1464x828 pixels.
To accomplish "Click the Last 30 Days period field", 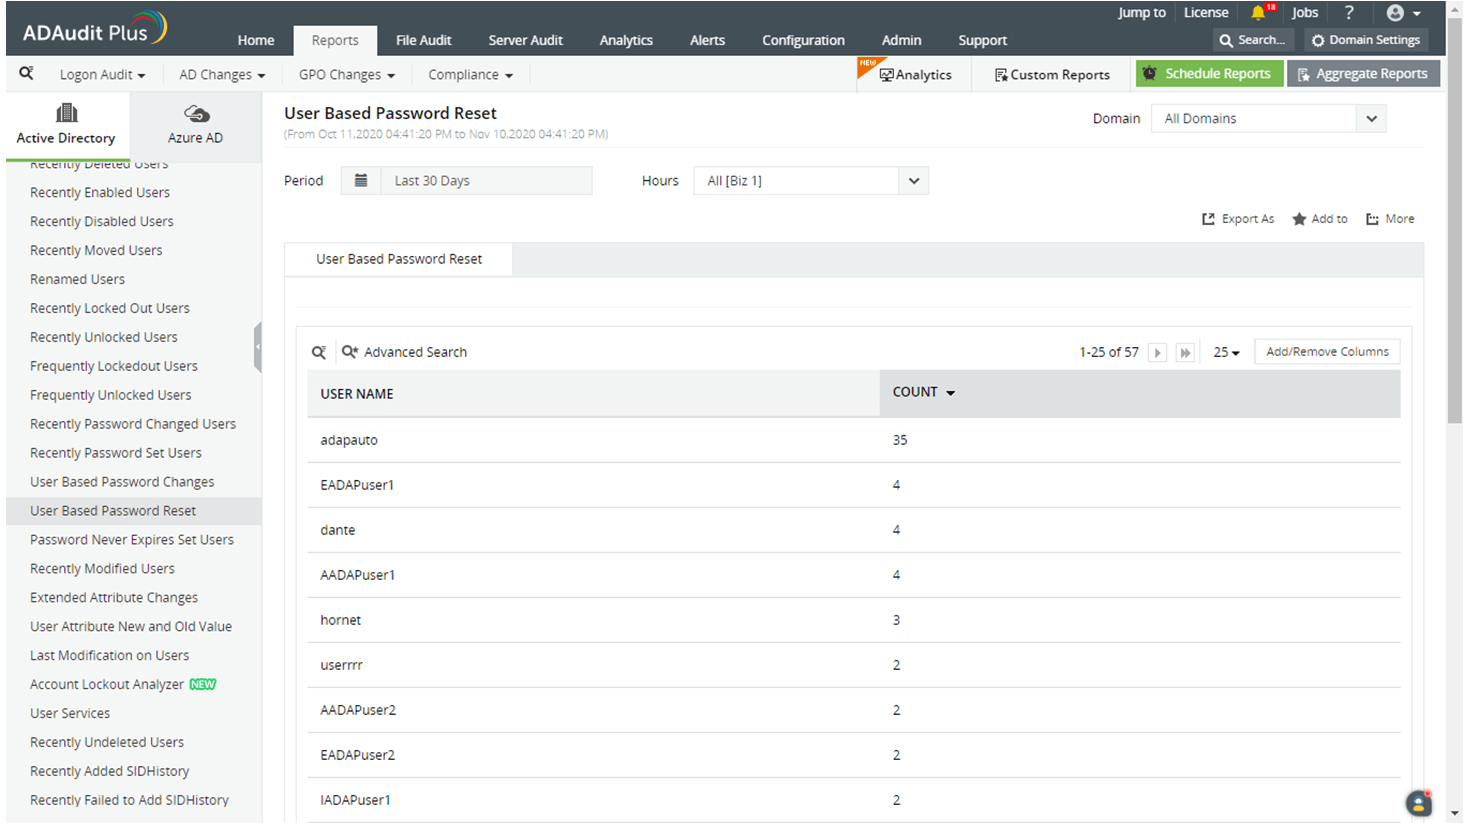I will coord(486,181).
